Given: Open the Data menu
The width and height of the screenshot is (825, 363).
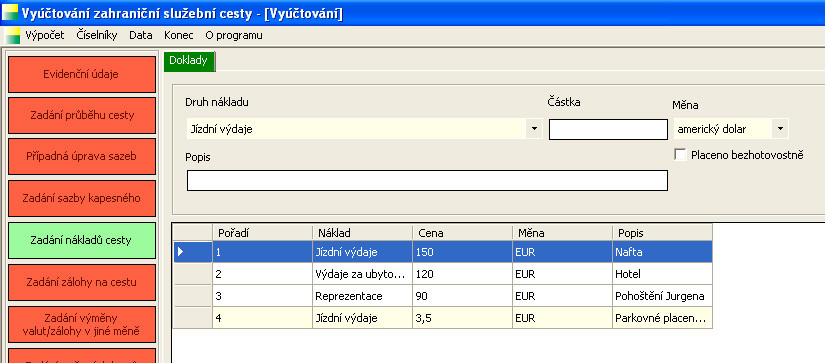Looking at the screenshot, I should pos(140,35).
